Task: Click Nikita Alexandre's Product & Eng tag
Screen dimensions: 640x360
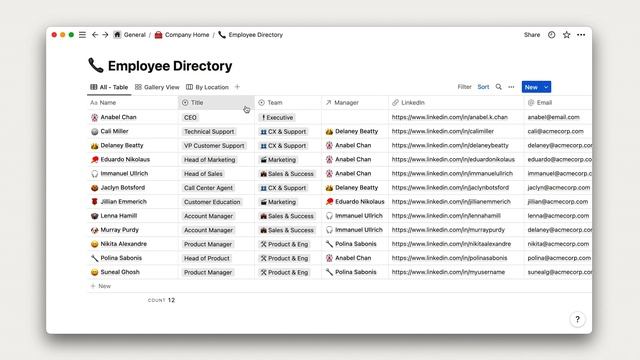Action: point(284,244)
